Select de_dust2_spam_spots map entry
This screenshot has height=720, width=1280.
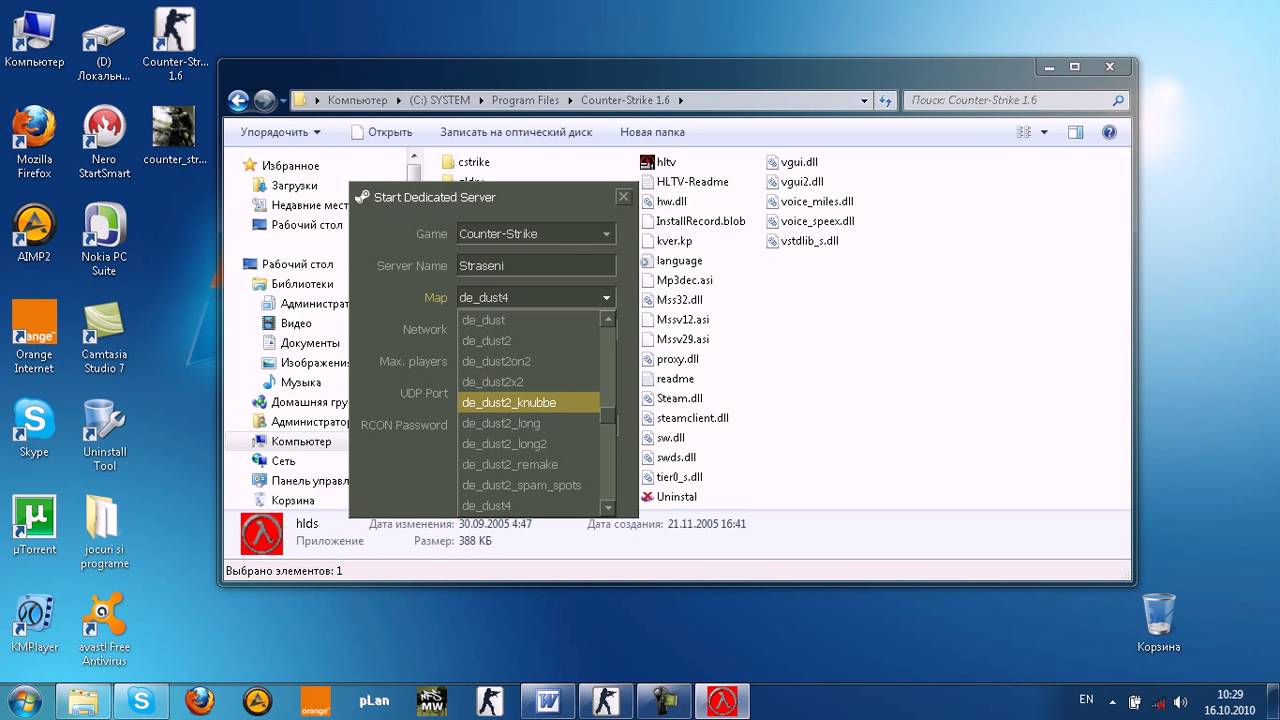528,485
